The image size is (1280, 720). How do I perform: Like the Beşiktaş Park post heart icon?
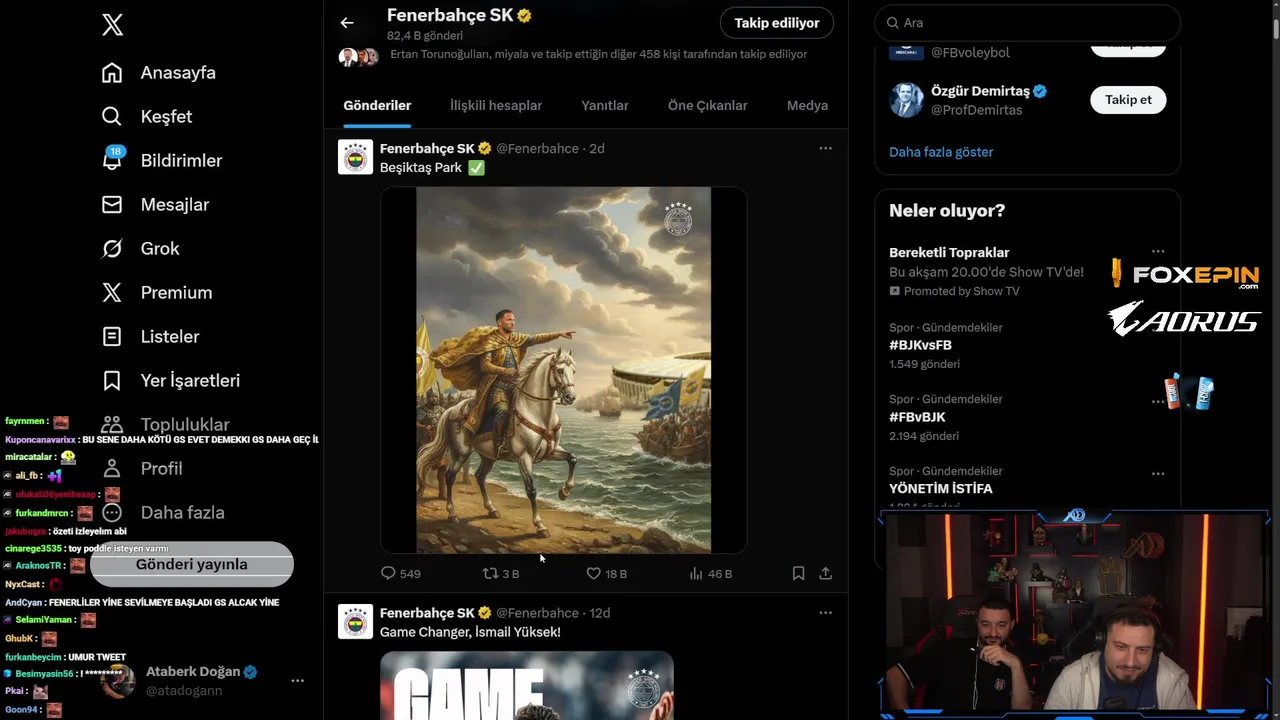(593, 573)
